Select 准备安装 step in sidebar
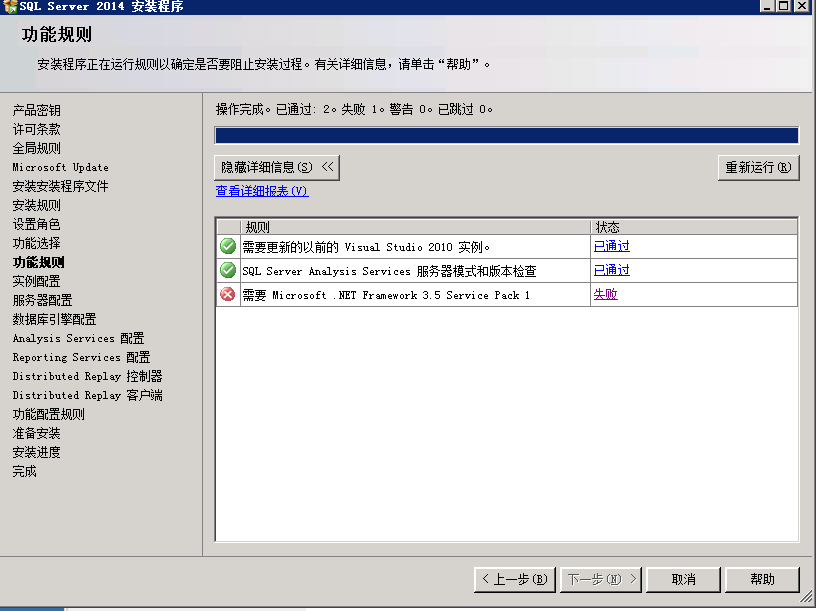This screenshot has width=816, height=611. [36, 433]
